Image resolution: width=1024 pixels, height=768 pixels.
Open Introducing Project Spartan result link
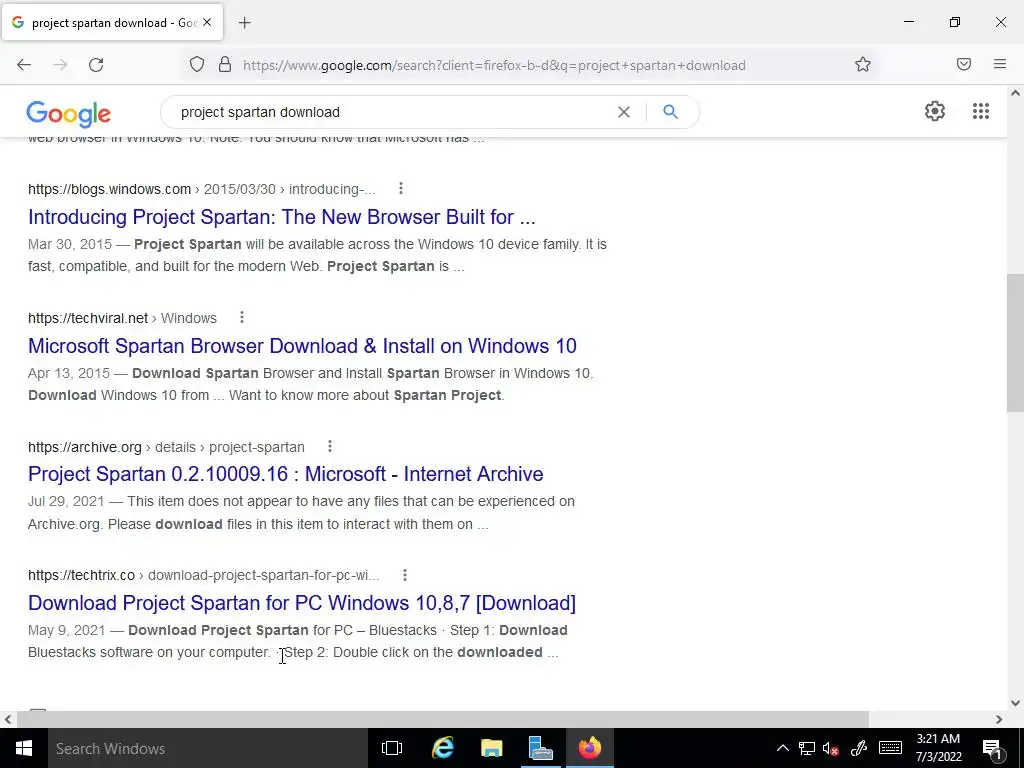tap(281, 217)
